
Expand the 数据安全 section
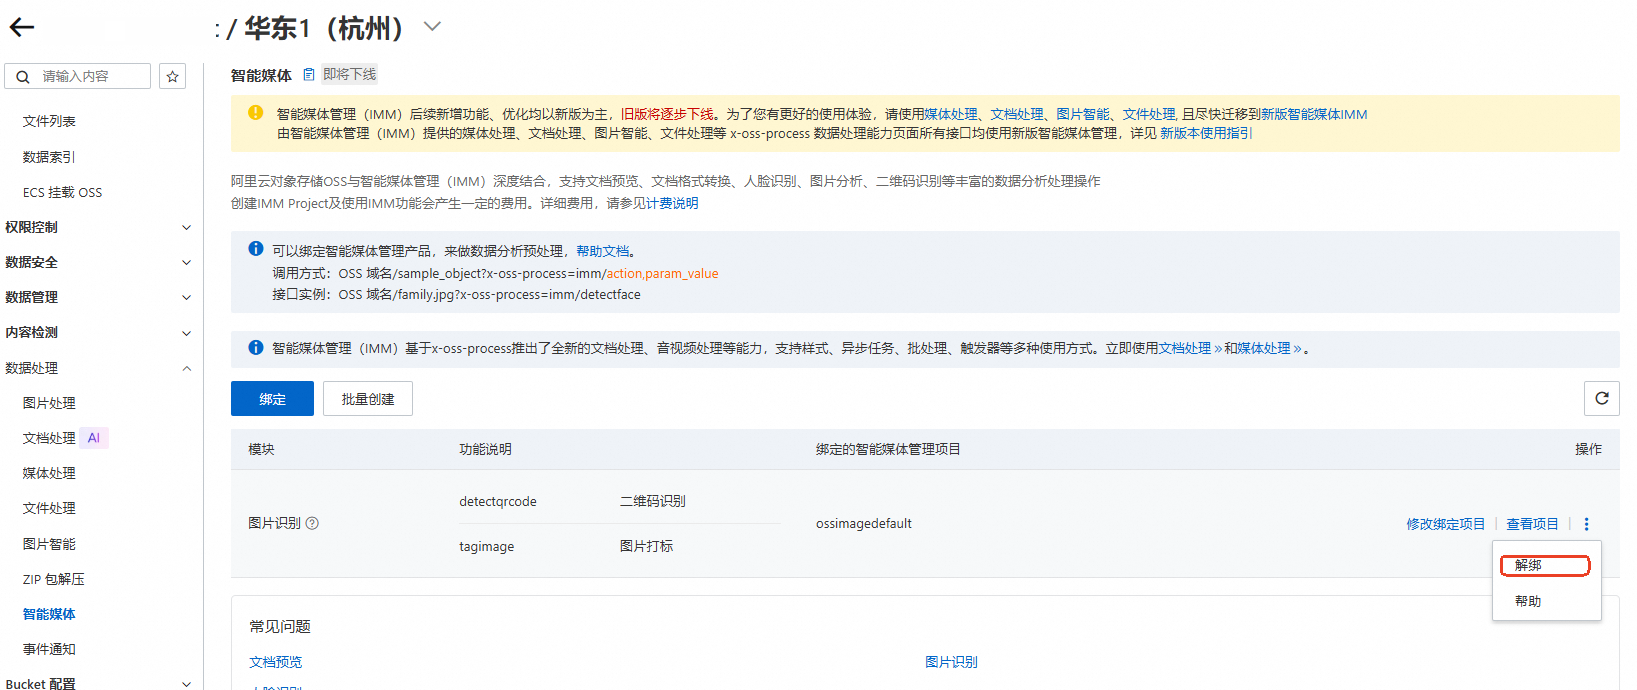(x=98, y=262)
